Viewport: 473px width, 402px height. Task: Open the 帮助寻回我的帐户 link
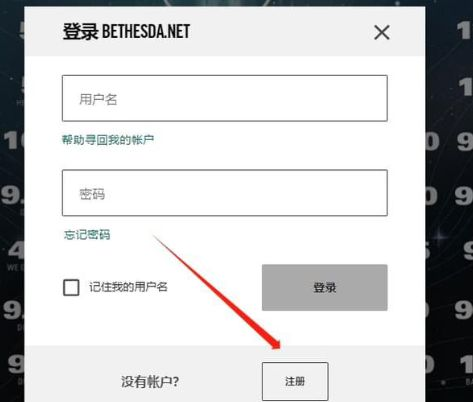pos(108,140)
